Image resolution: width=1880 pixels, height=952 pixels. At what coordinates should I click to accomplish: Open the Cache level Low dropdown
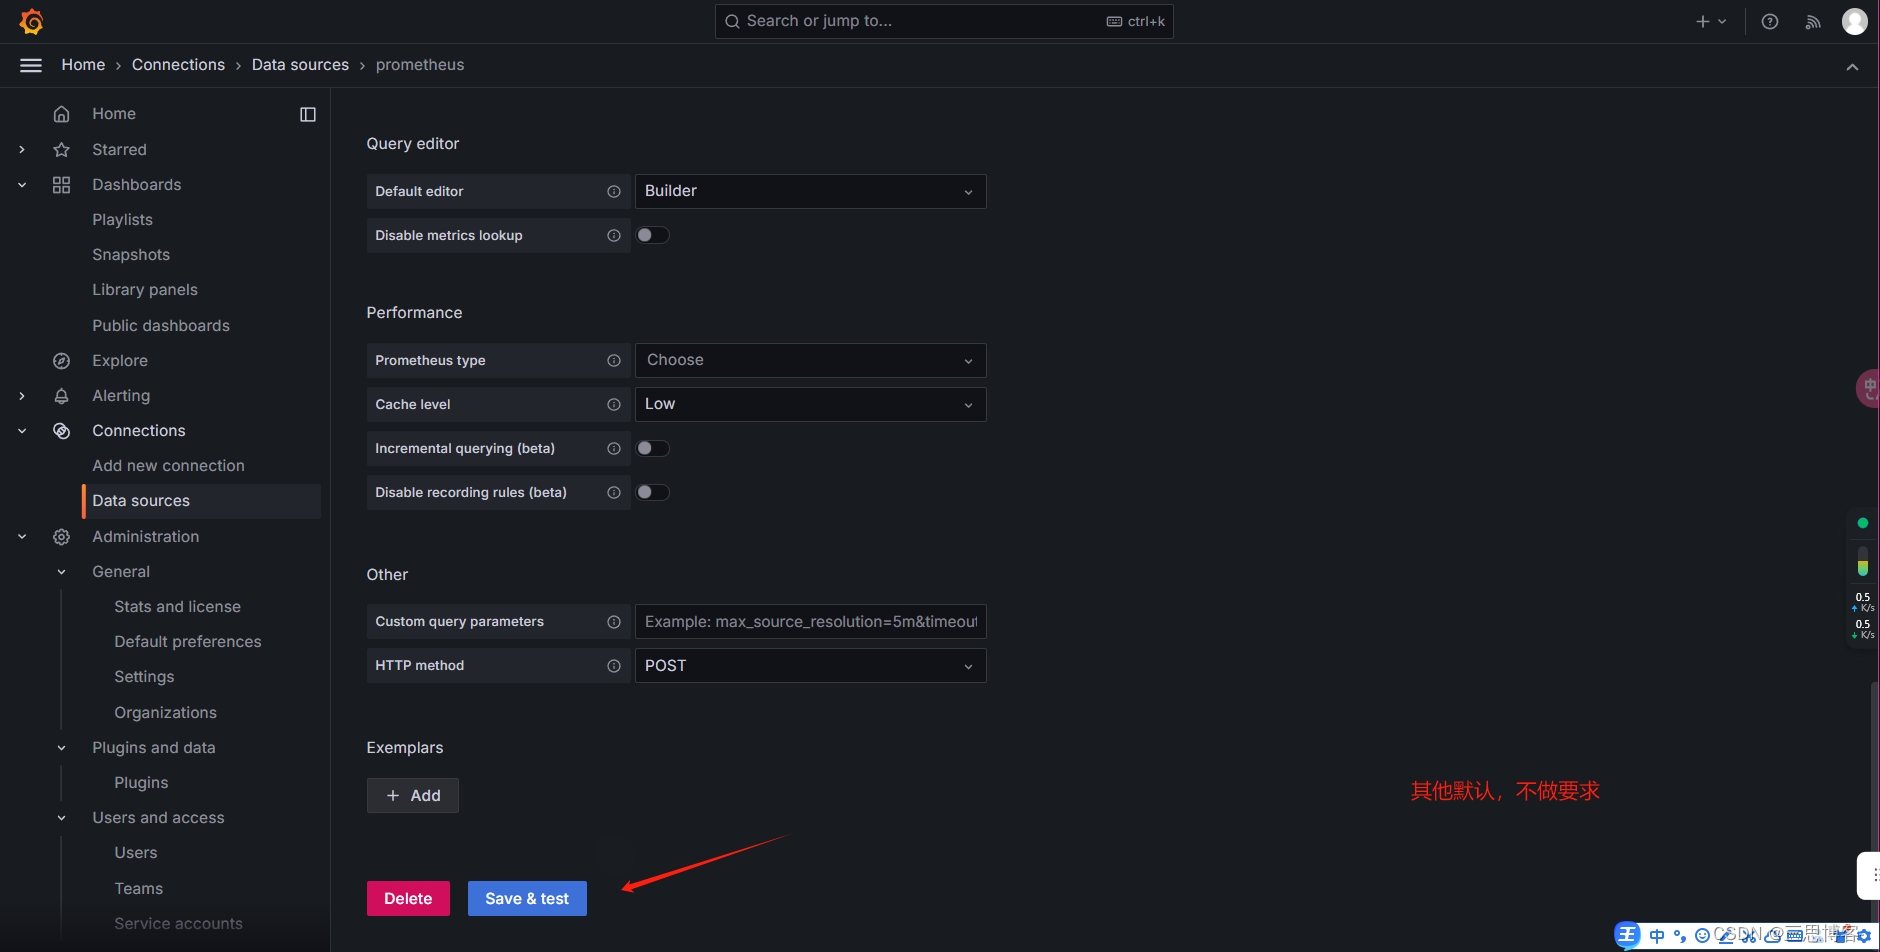click(811, 404)
